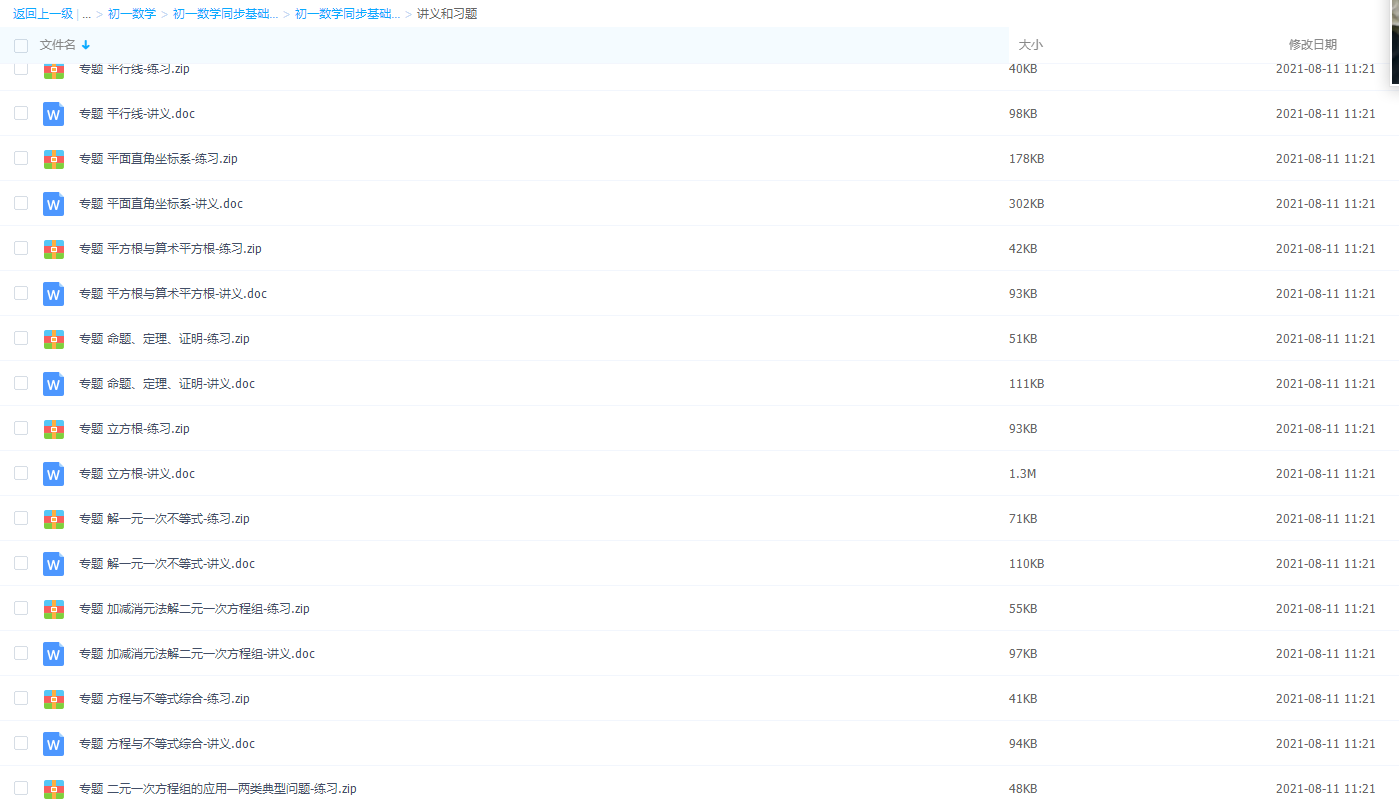Sort by the 修改日期 column header
The width and height of the screenshot is (1399, 802).
click(1312, 45)
